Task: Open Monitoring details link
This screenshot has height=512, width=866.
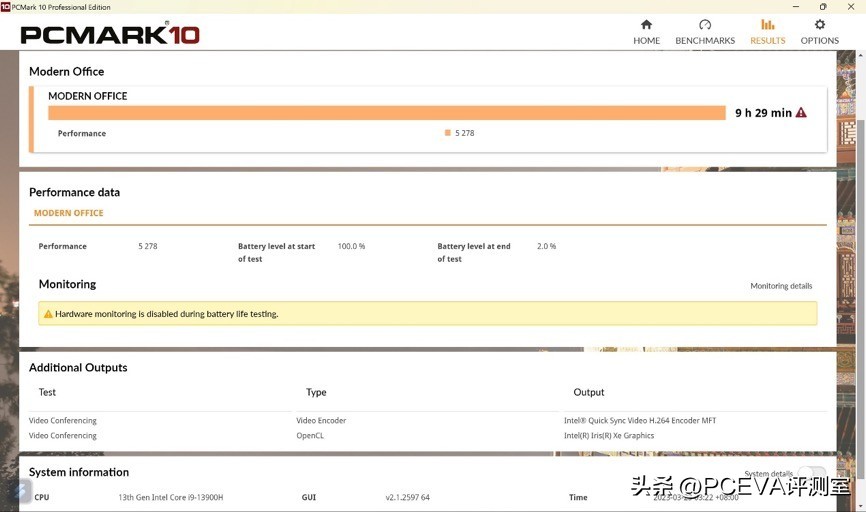Action: [781, 286]
